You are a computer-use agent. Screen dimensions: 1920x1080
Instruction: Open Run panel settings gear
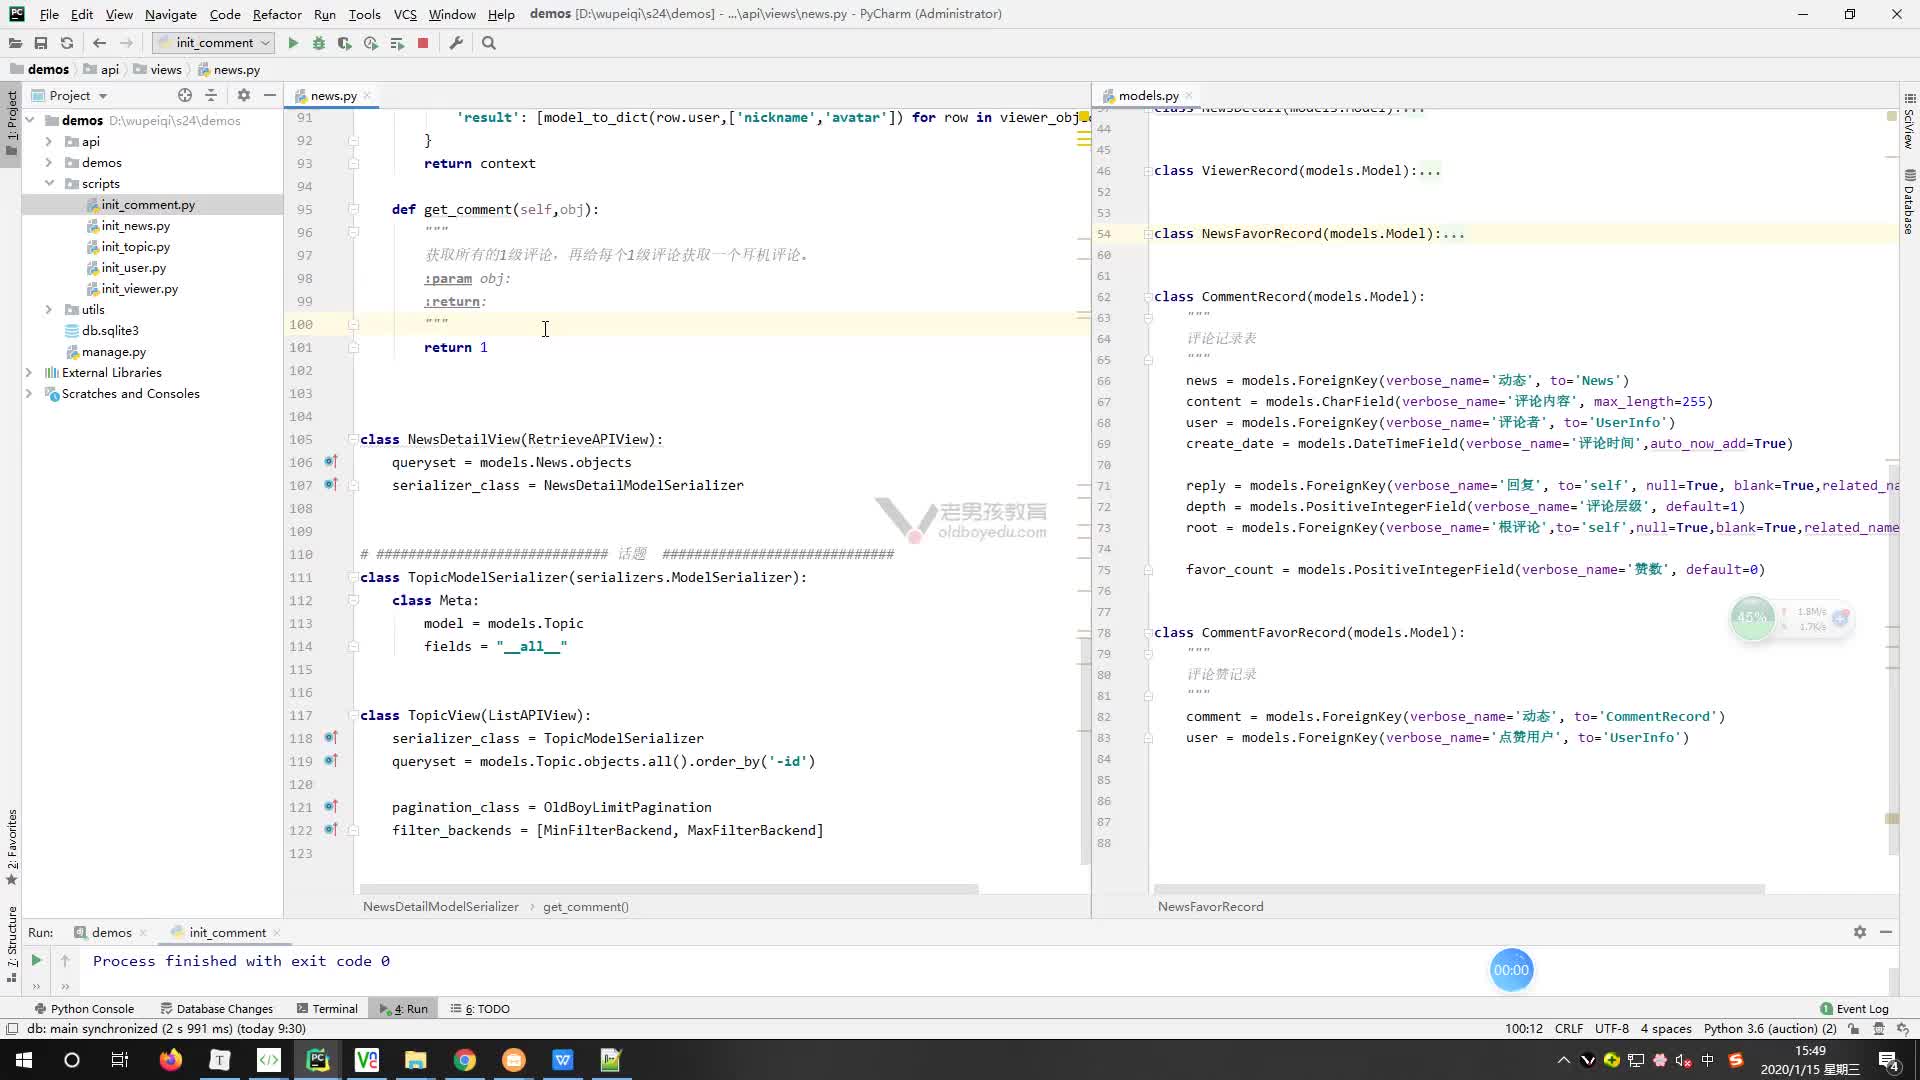point(1860,932)
